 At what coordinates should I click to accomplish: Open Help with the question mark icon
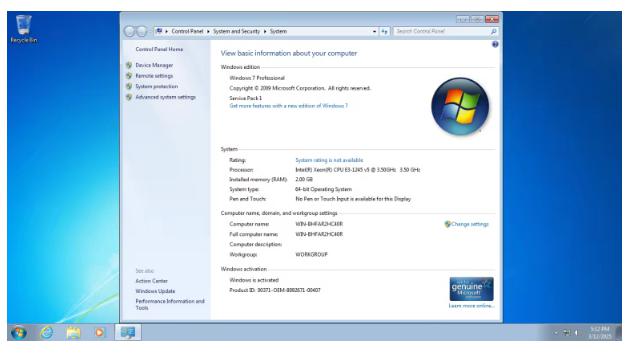495,45
